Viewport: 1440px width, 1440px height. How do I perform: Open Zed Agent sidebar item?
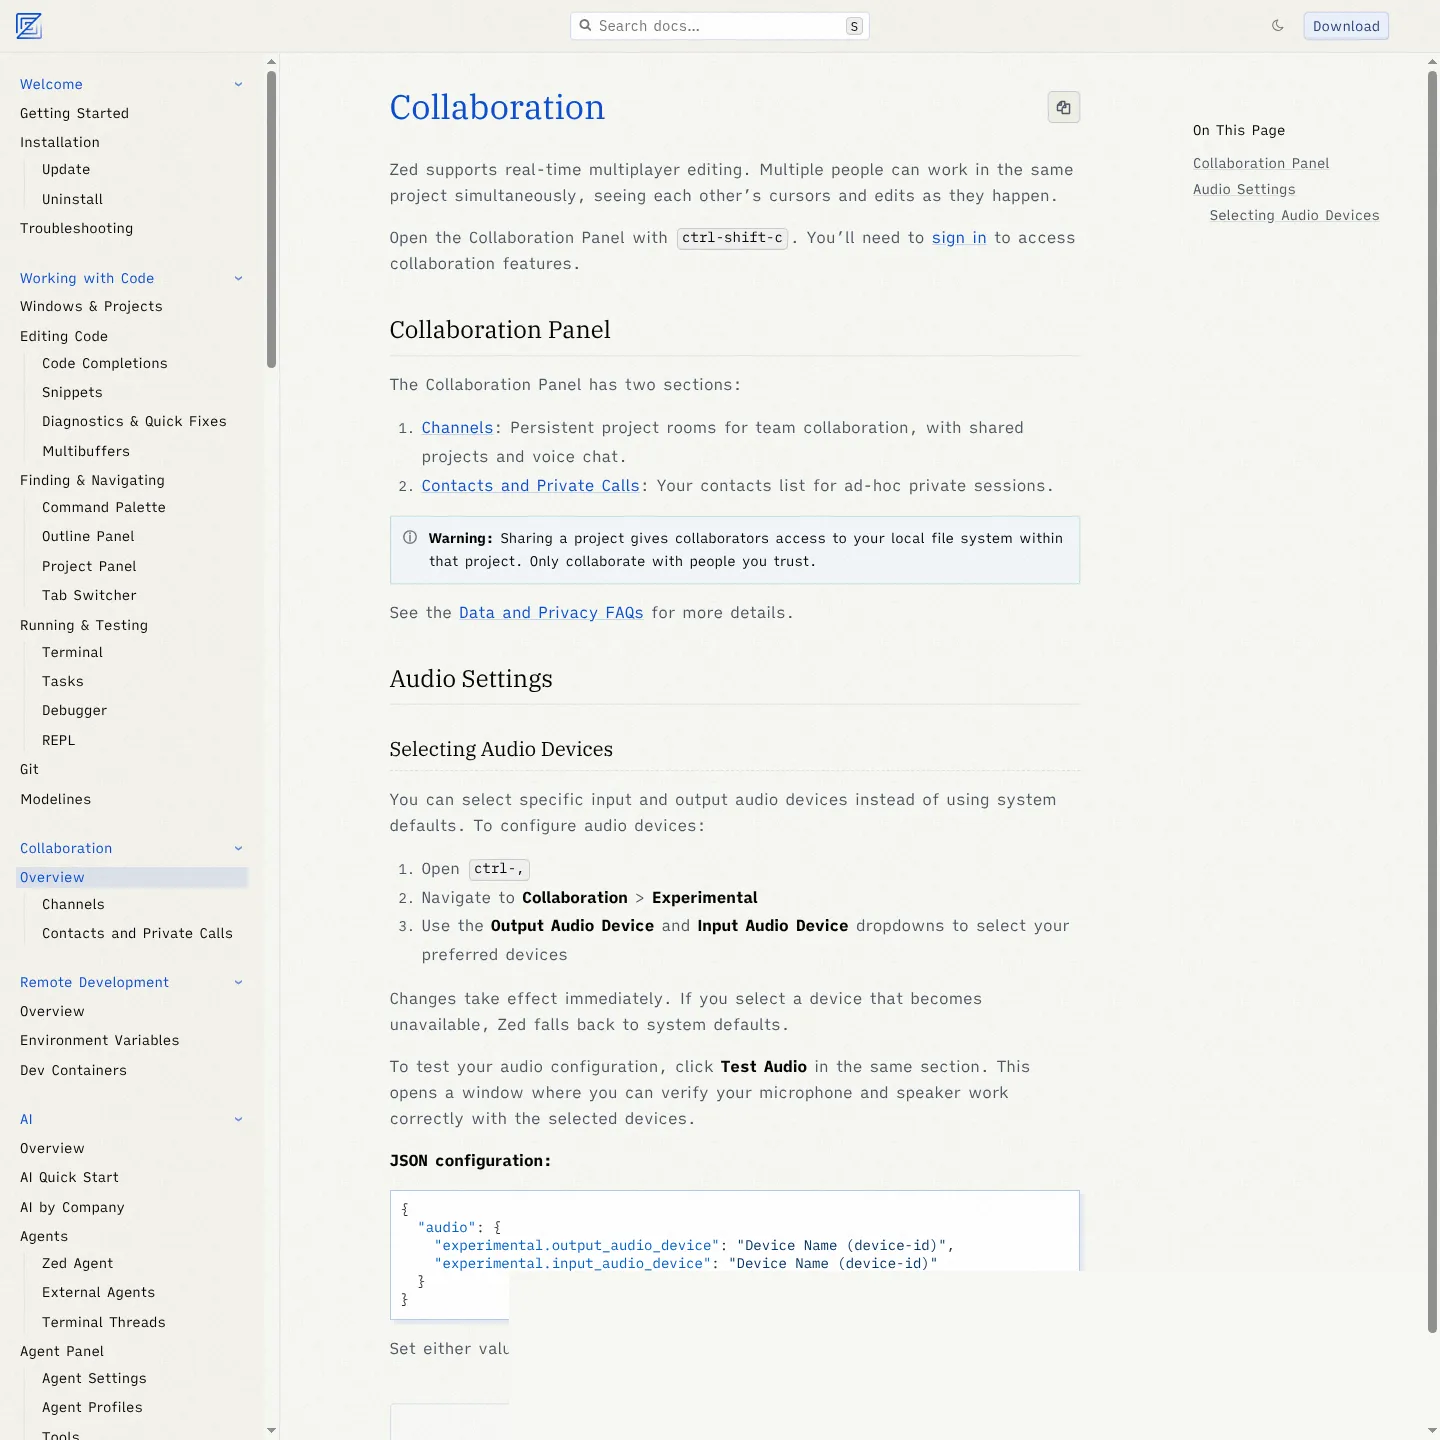(77, 1263)
